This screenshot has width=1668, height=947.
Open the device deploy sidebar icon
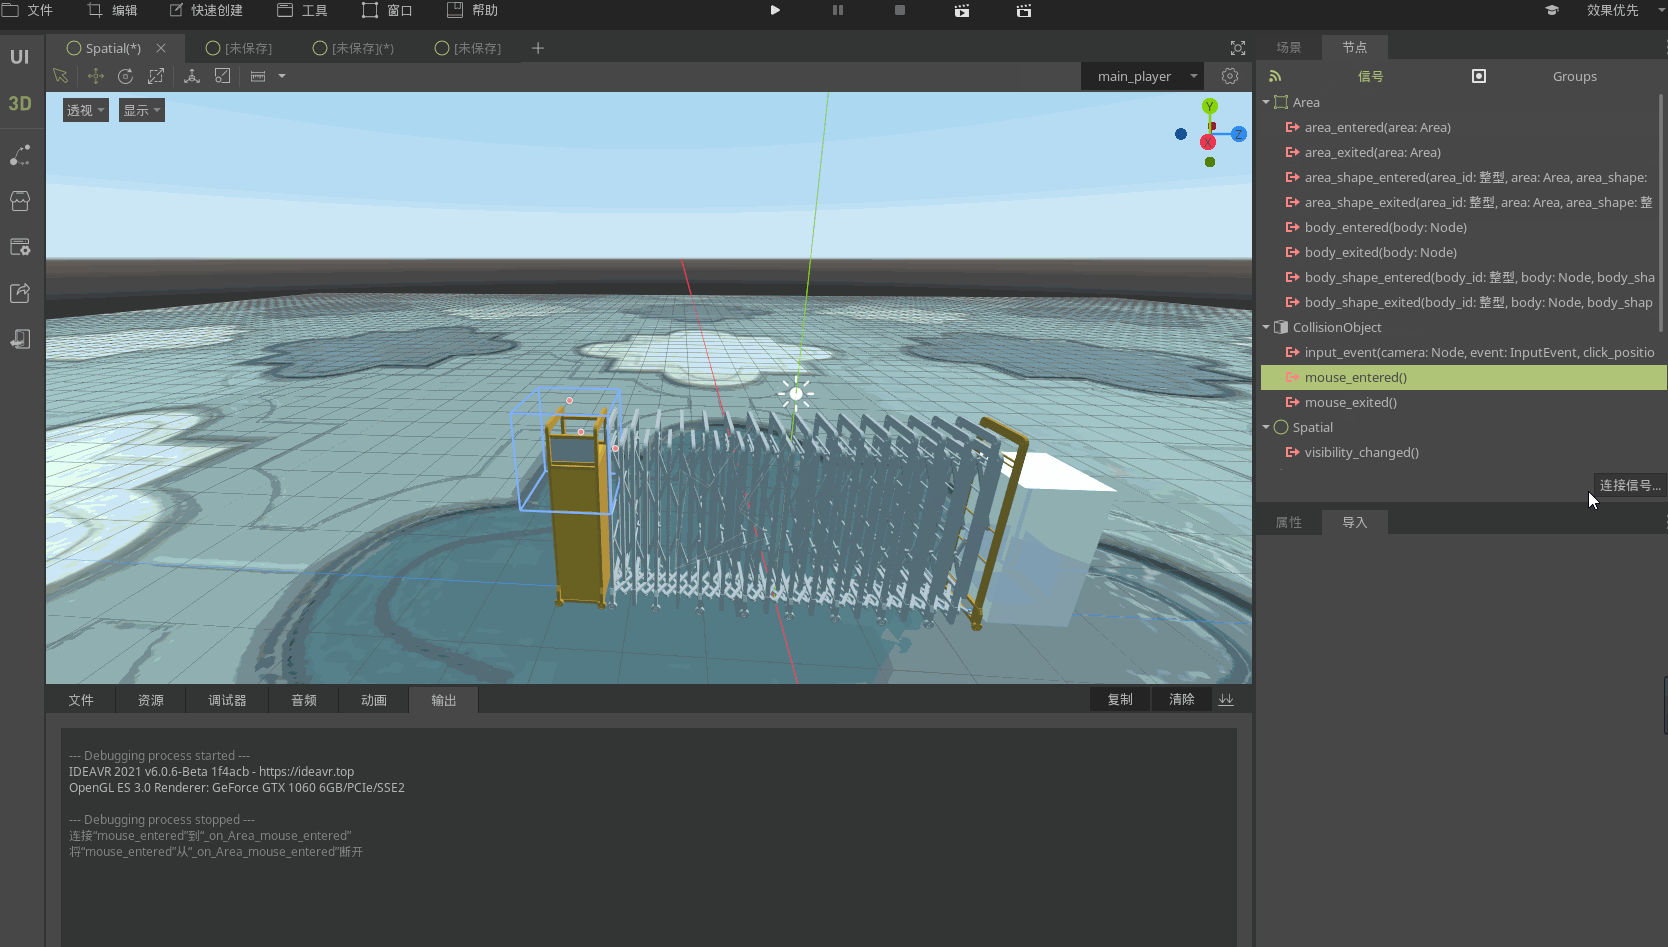pos(20,339)
